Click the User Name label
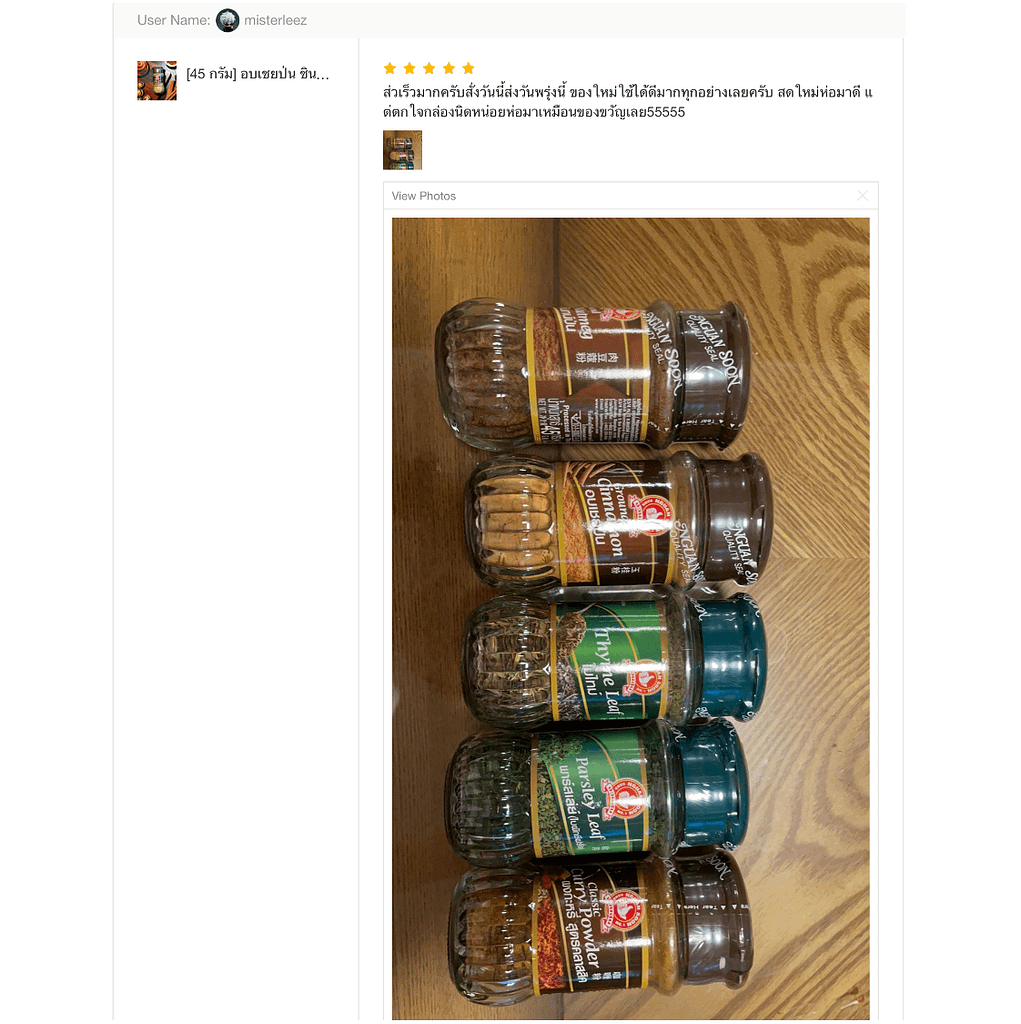The image size is (1021, 1024). pyautogui.click(x=174, y=20)
